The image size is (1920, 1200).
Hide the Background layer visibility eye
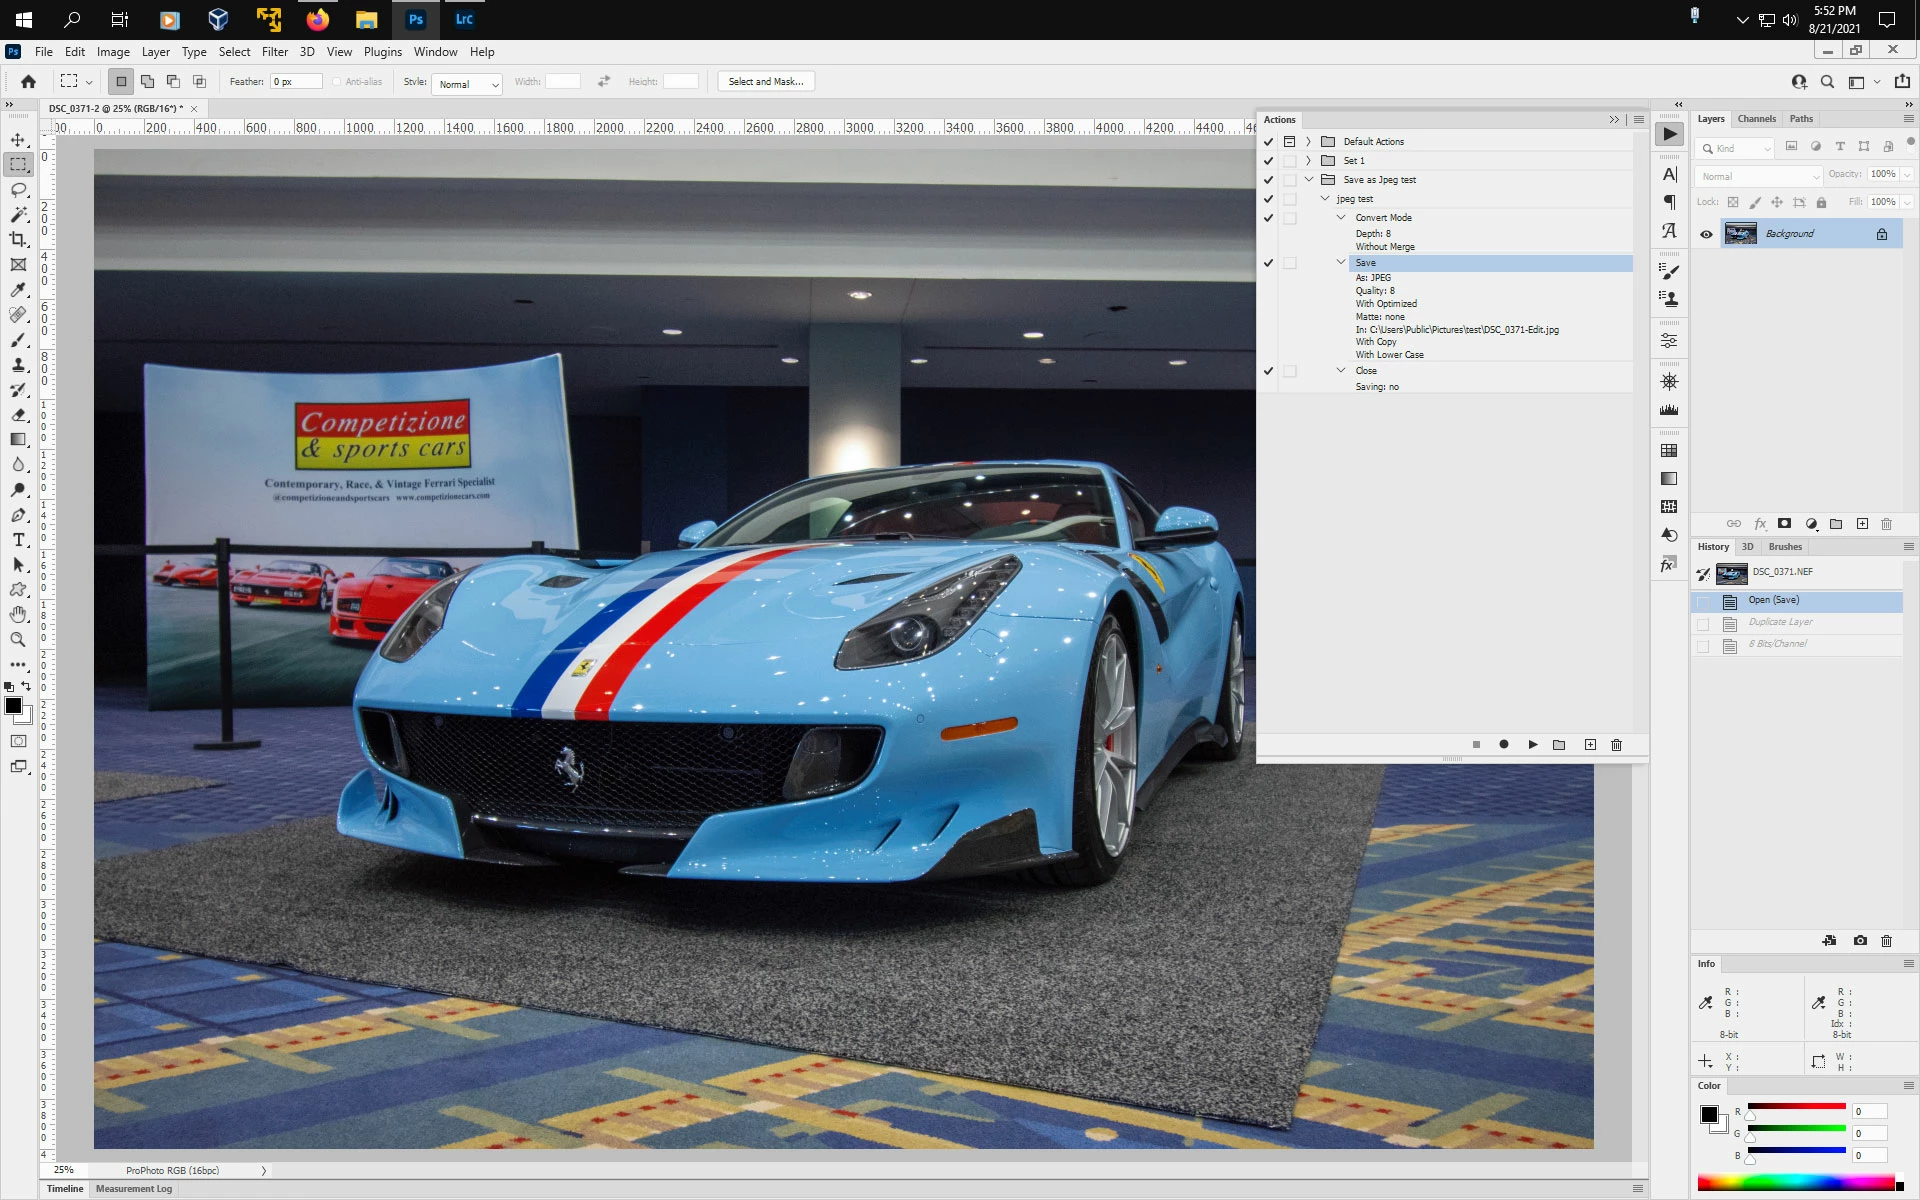[1706, 234]
